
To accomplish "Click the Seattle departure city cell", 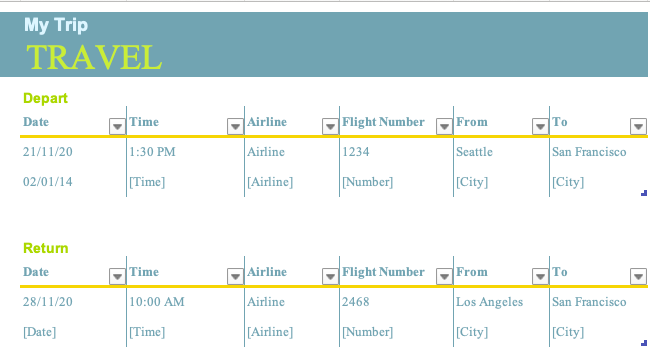I will click(x=501, y=152).
